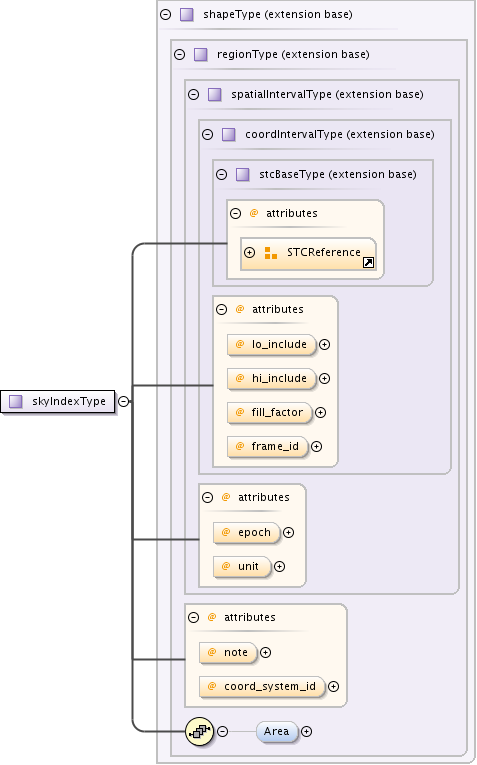Expand the fill_factor attribute details

point(320,413)
